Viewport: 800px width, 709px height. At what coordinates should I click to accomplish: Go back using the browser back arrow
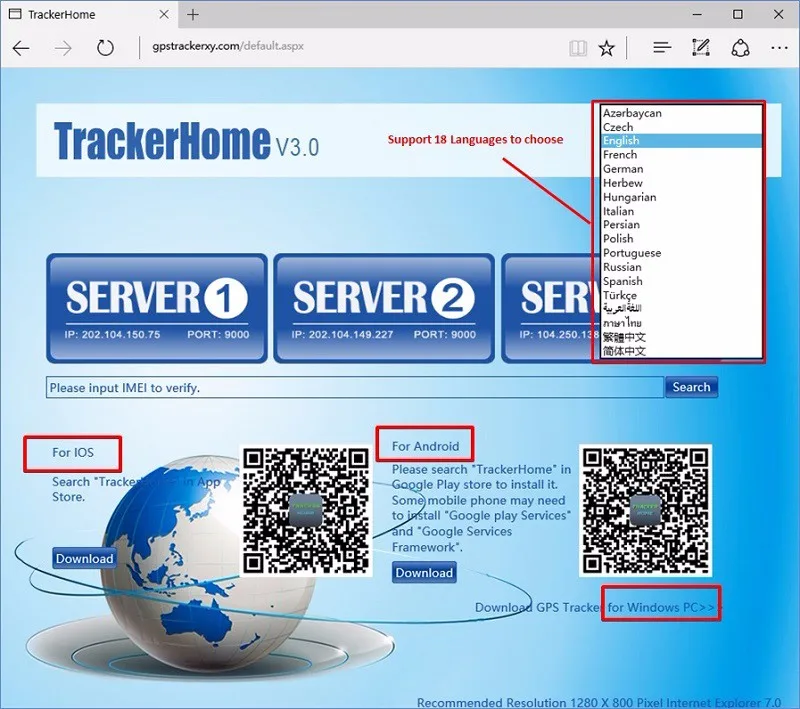click(21, 48)
